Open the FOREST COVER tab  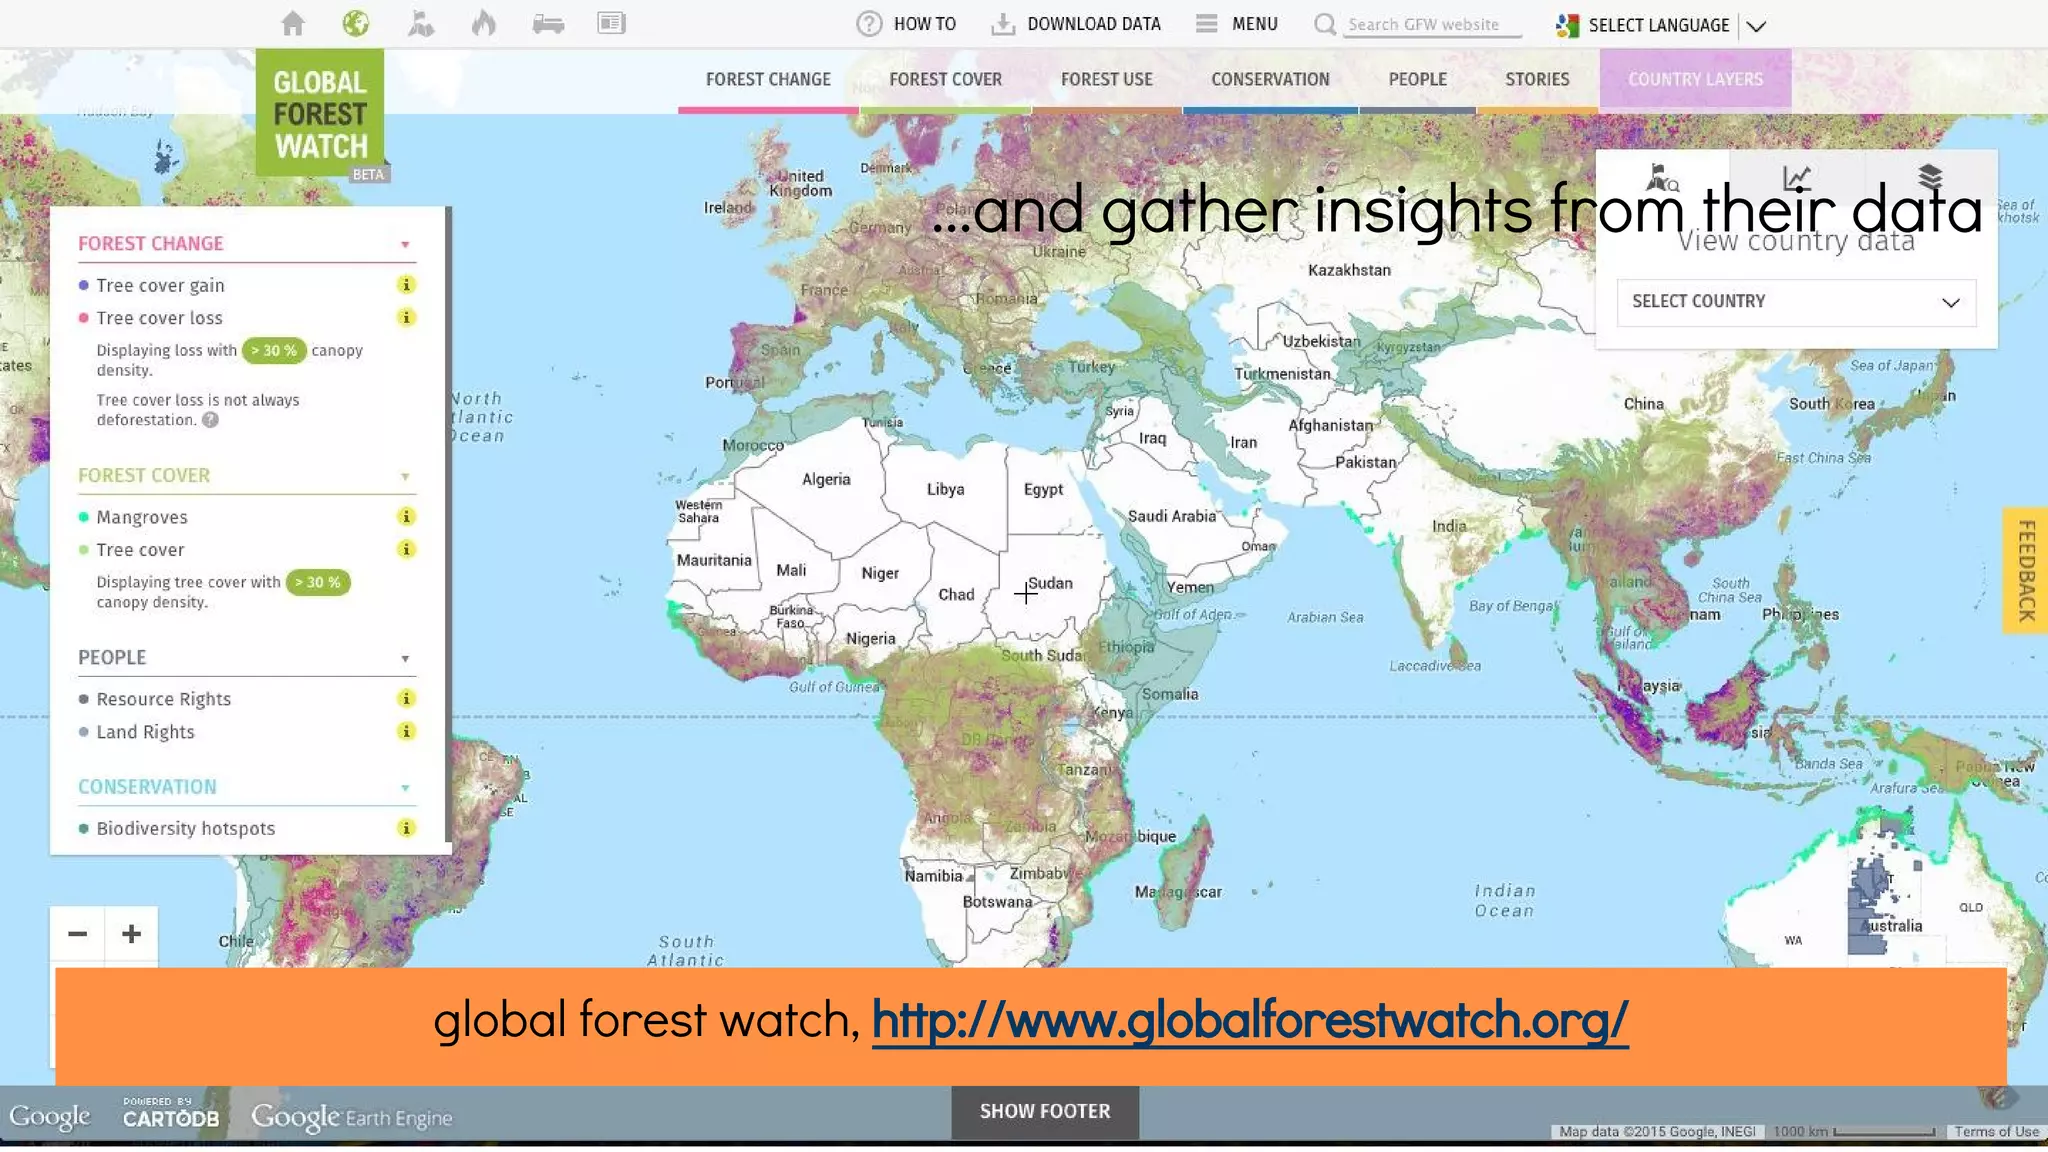[945, 79]
